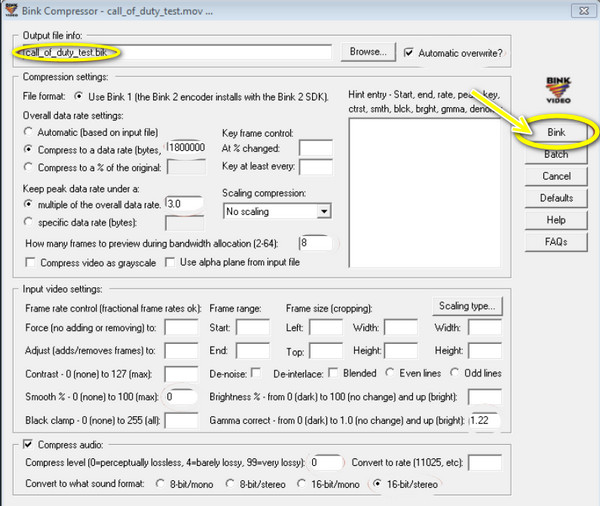Select 16-bit/mono sound format
This screenshot has width=600, height=506.
(x=301, y=484)
